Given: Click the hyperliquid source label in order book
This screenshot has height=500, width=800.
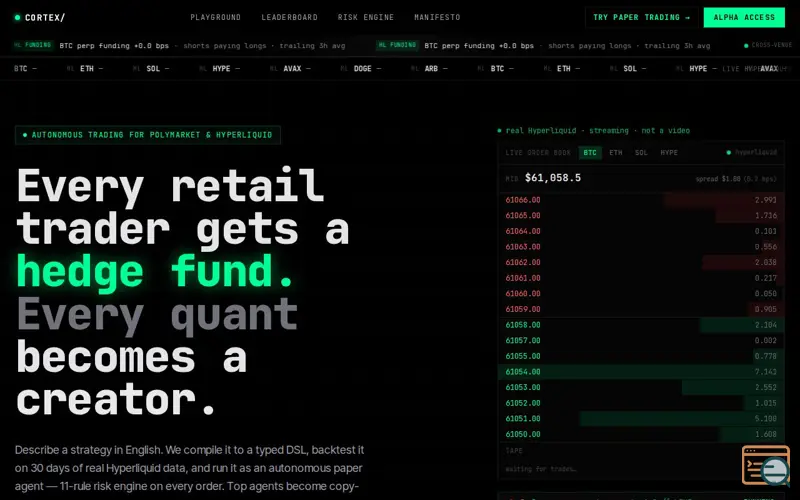Looking at the screenshot, I should point(752,153).
